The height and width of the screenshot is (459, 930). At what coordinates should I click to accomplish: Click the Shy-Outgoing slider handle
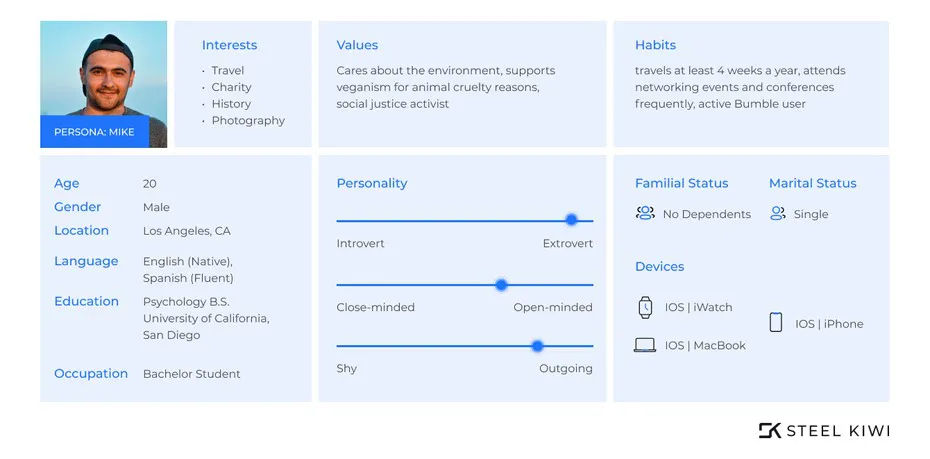tap(537, 346)
